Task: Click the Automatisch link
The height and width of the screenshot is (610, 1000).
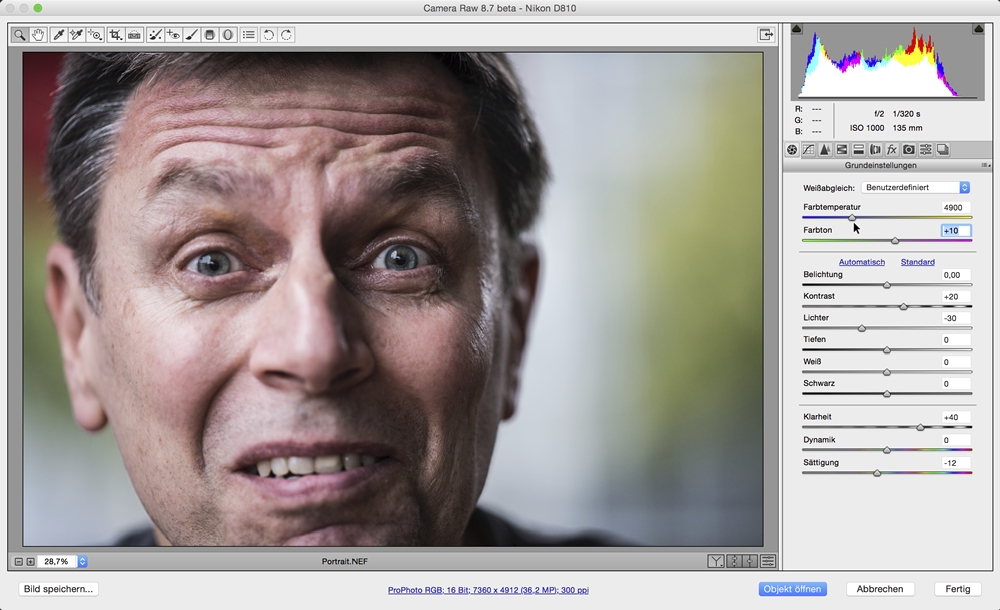Action: click(x=861, y=262)
